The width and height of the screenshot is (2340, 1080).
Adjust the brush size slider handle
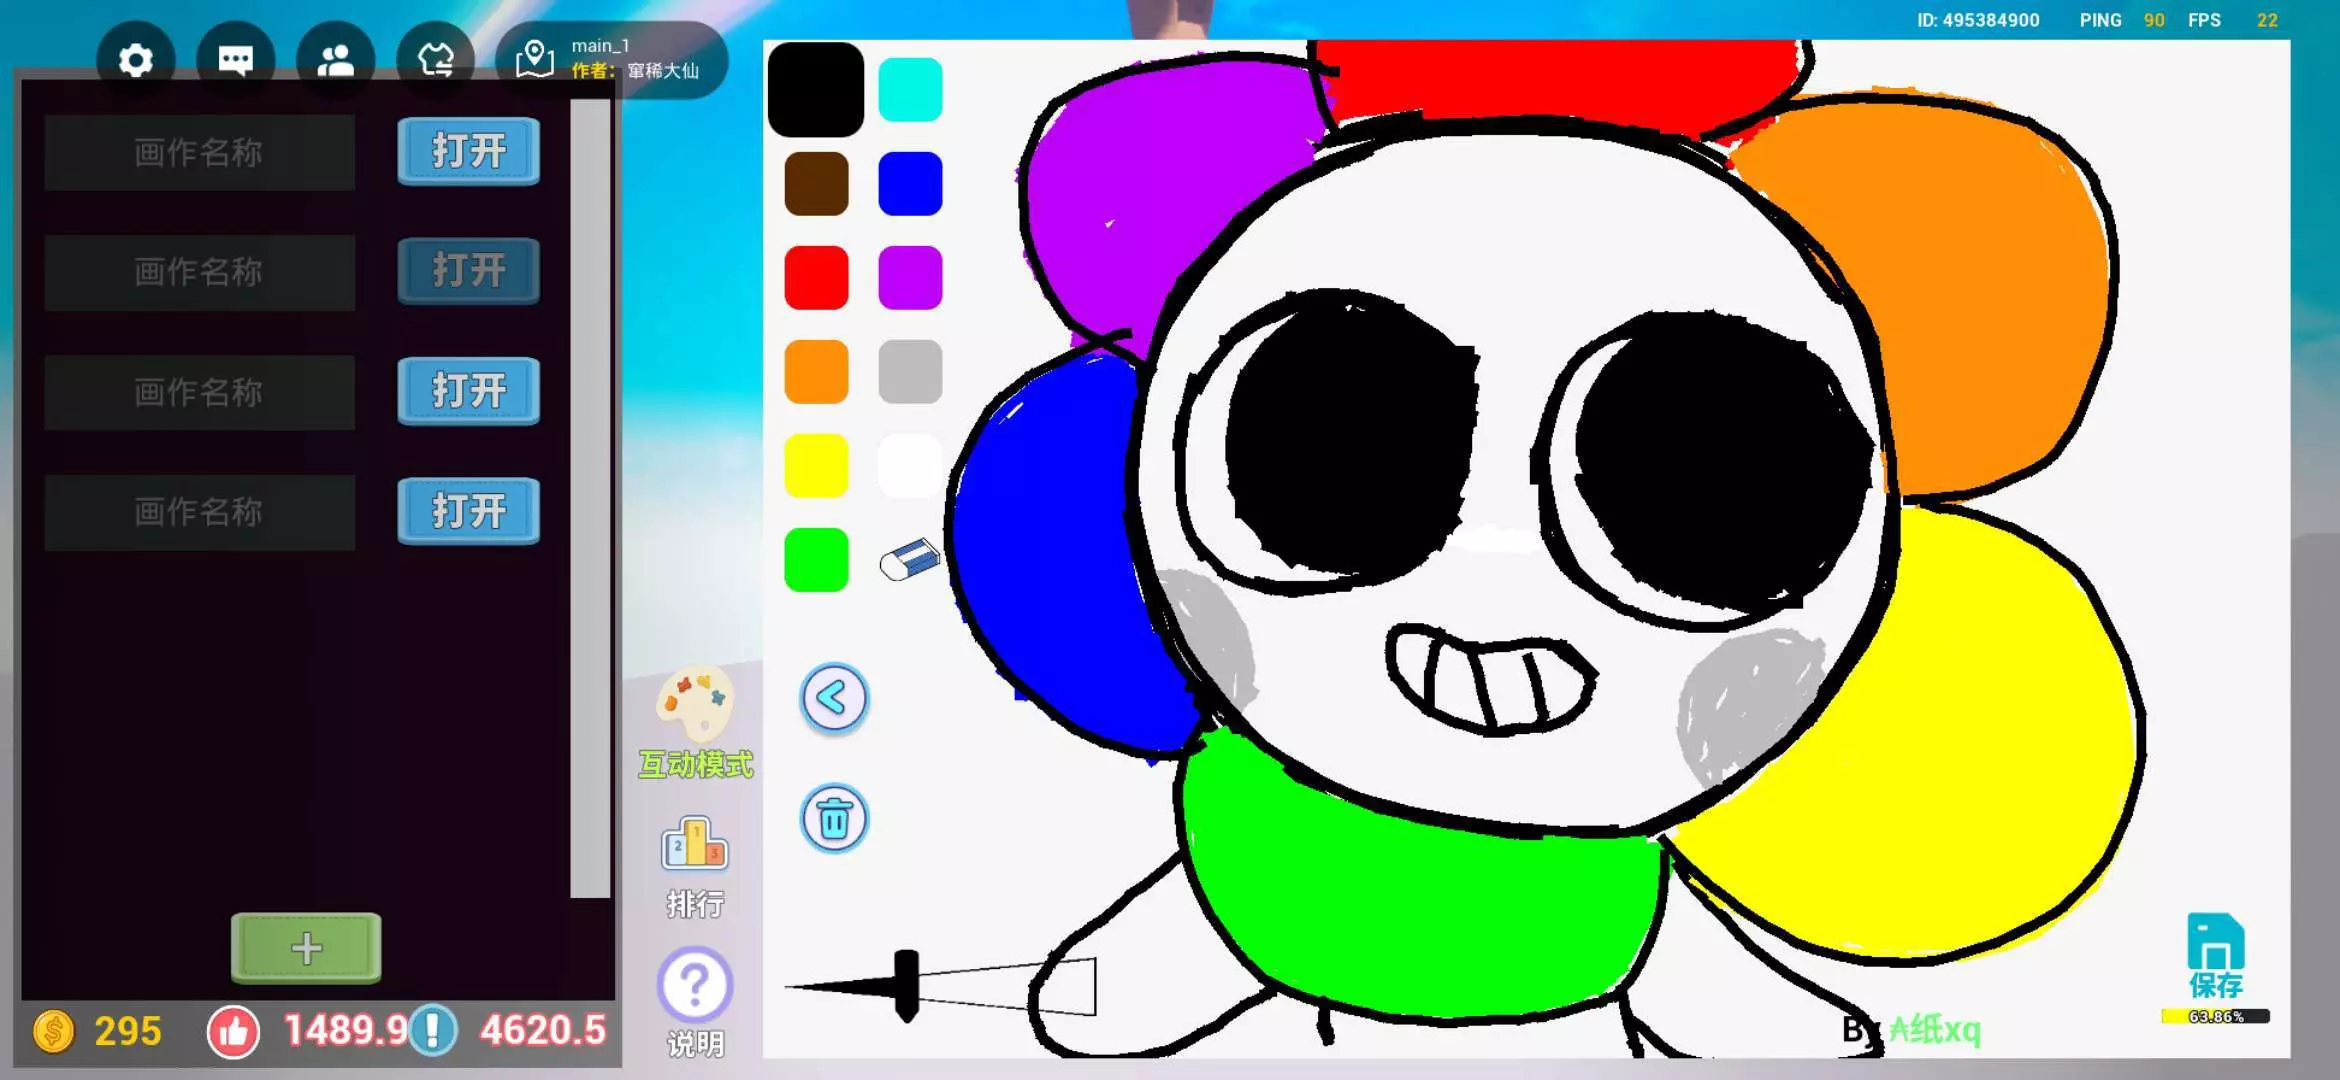(x=906, y=985)
